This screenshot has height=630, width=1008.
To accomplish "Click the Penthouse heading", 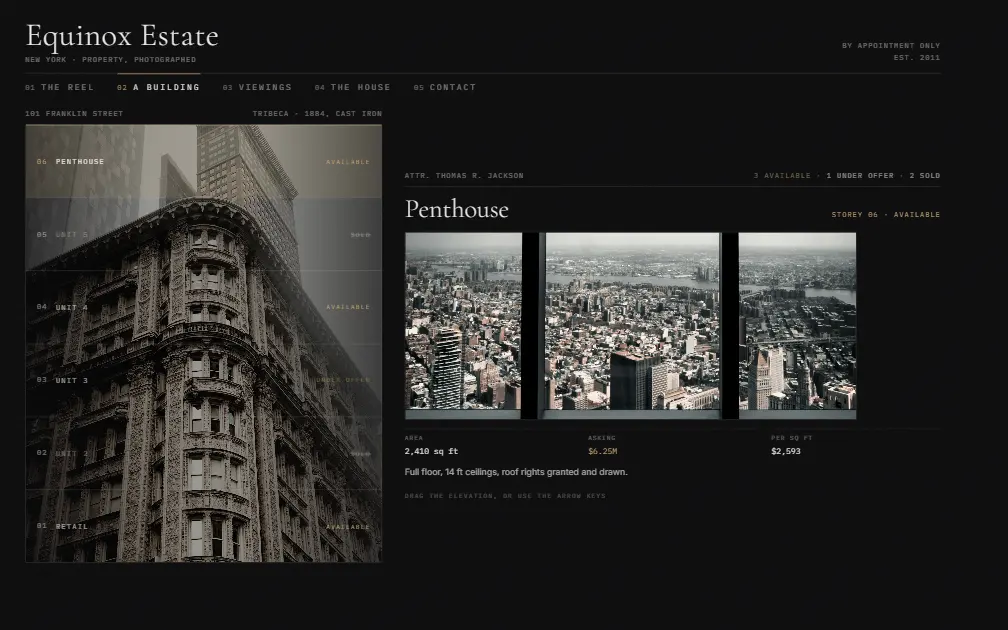I will click(457, 210).
